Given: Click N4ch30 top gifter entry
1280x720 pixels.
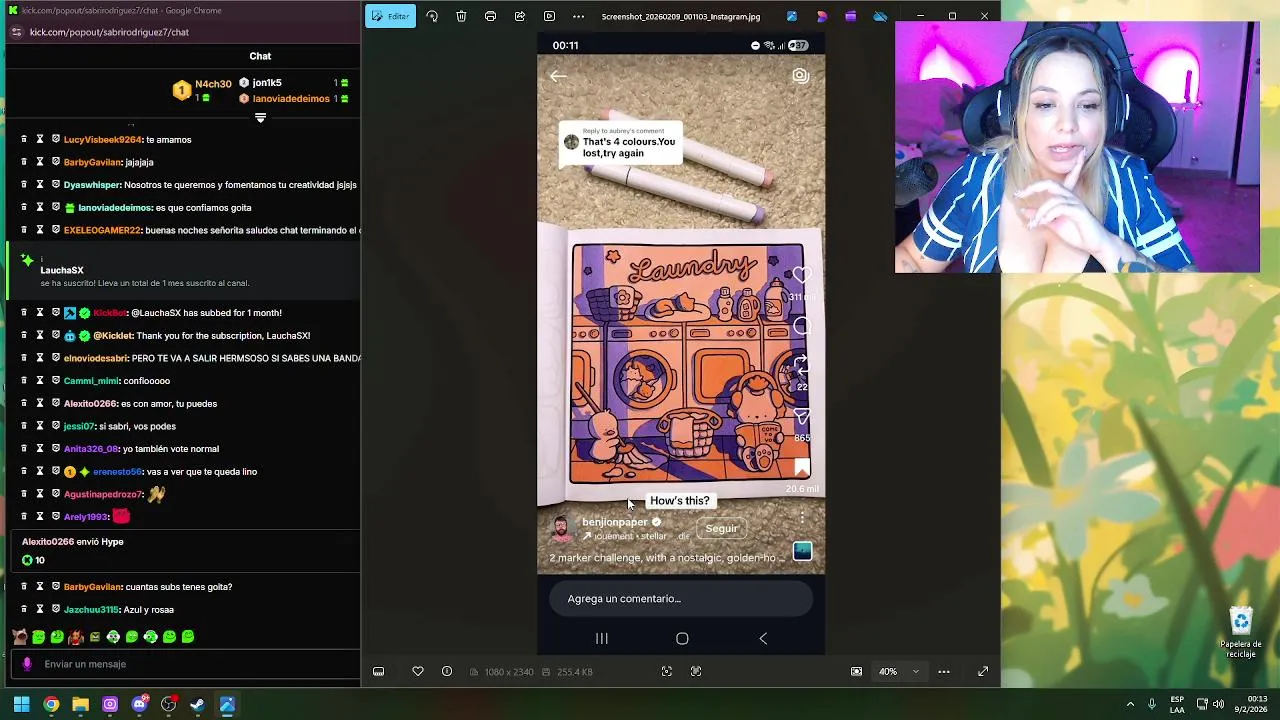Looking at the screenshot, I should pyautogui.click(x=203, y=91).
